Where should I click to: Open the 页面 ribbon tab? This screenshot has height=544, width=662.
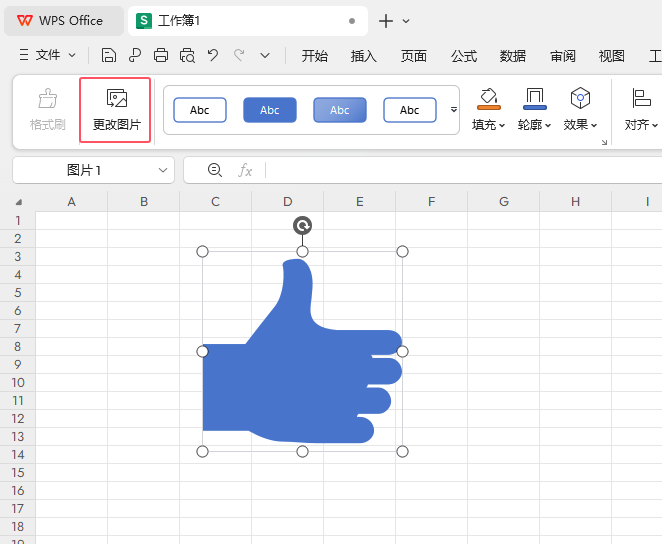coord(414,56)
